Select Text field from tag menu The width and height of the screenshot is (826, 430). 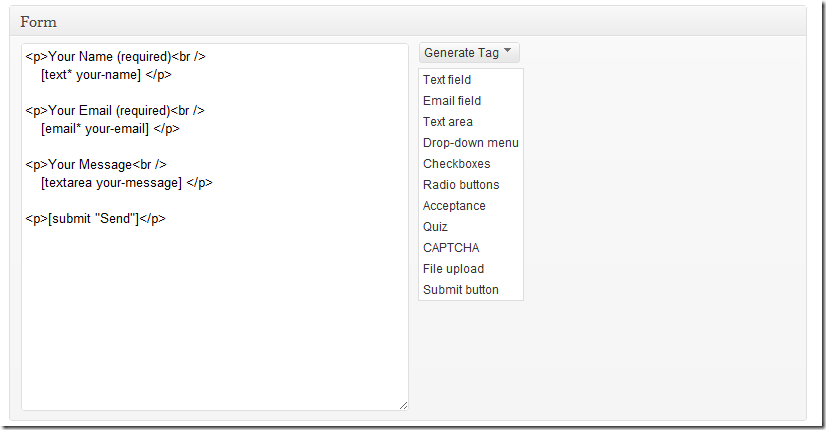[447, 80]
